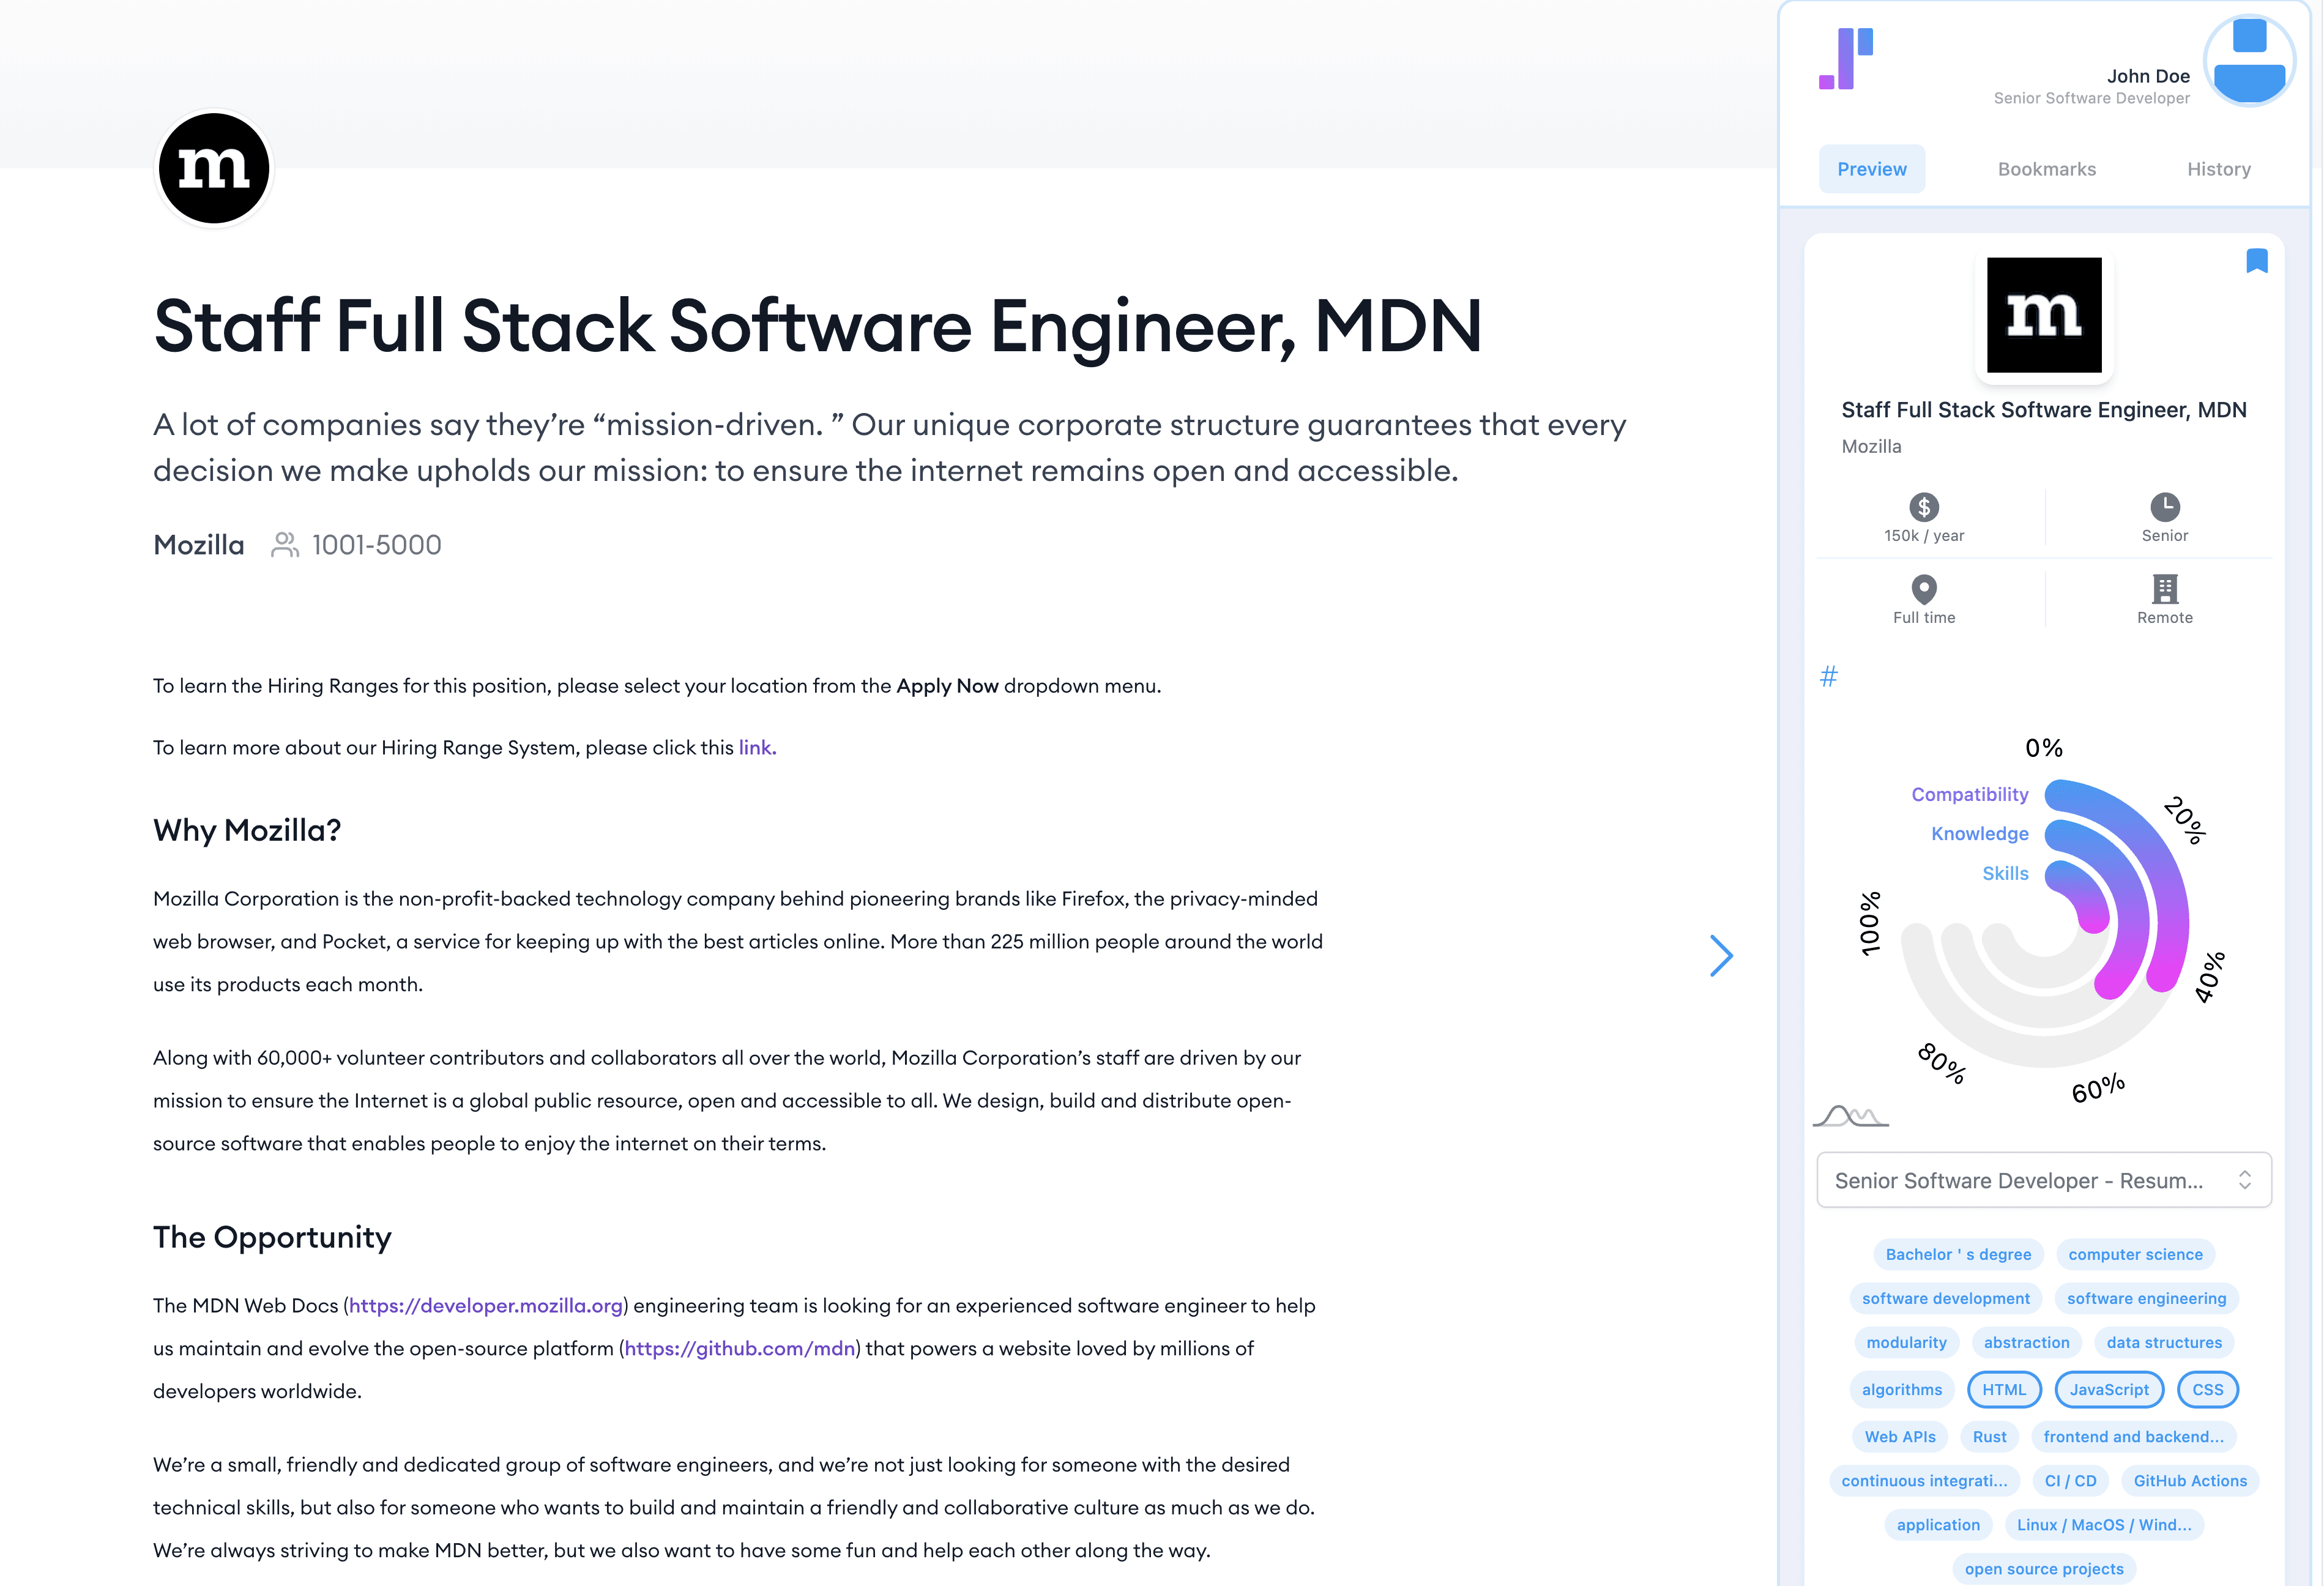Screen dimensions: 2324x1586
Task: Toggle the CSS skill tag
Action: click(x=2208, y=1390)
